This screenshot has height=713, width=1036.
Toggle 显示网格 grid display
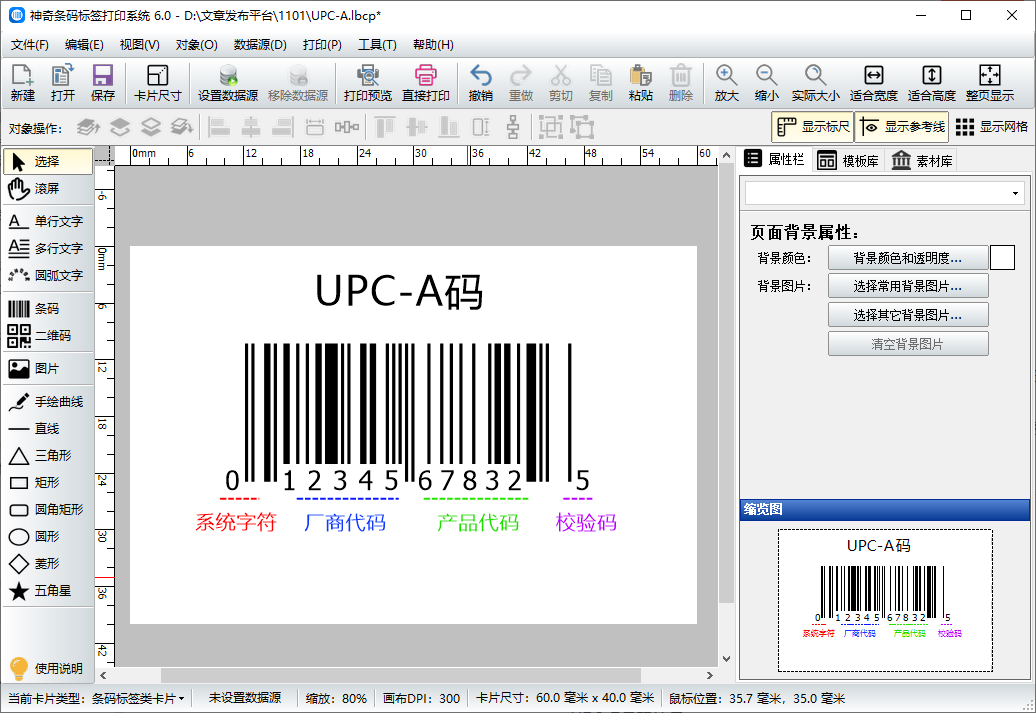pos(992,126)
